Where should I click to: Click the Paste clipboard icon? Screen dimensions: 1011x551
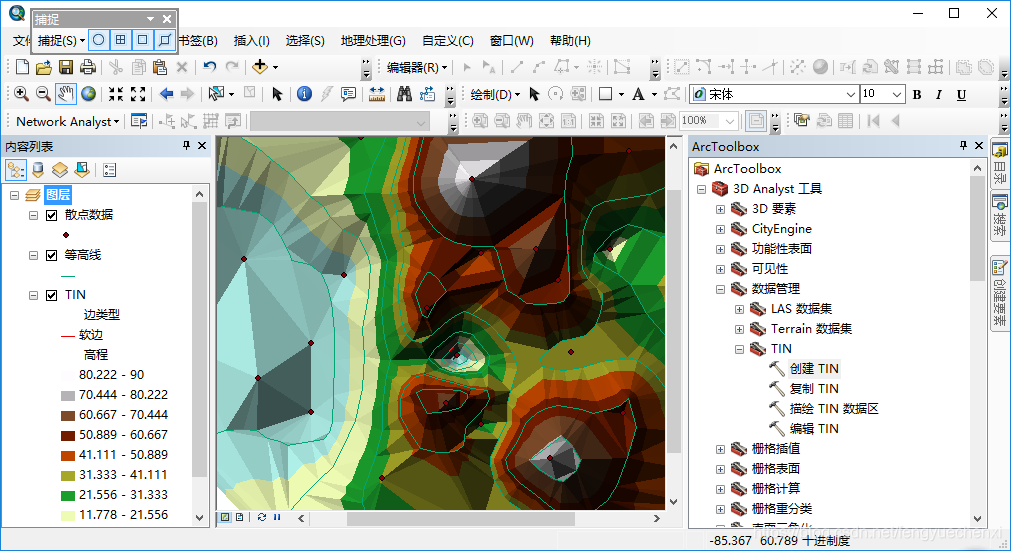pyautogui.click(x=160, y=67)
